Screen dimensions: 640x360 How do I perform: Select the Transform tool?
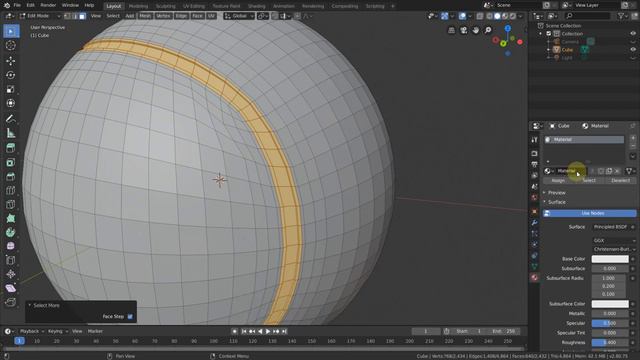(11, 104)
